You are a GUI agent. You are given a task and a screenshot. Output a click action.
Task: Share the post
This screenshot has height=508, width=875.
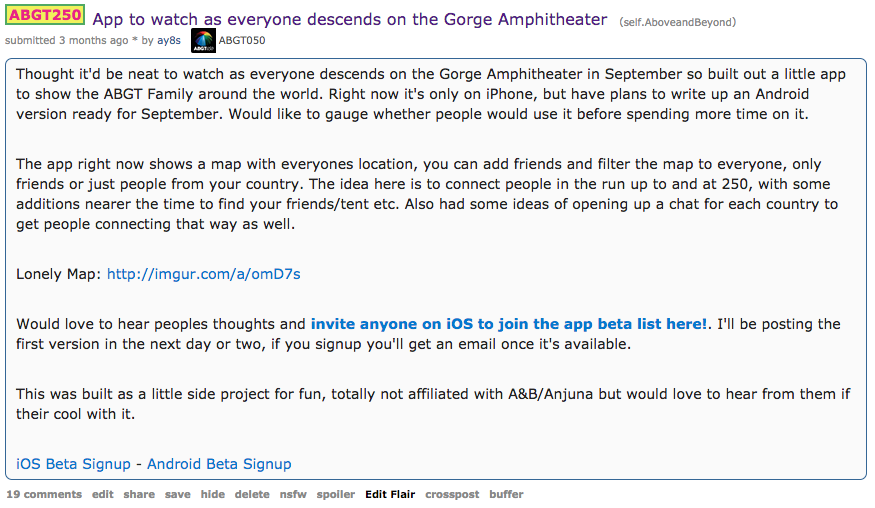pyautogui.click(x=139, y=495)
